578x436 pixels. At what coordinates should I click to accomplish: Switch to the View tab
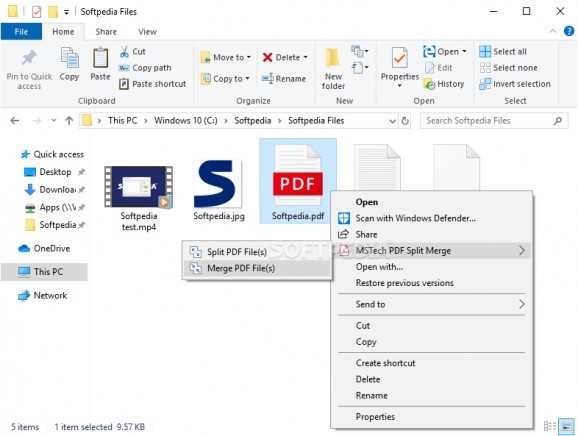coord(147,32)
